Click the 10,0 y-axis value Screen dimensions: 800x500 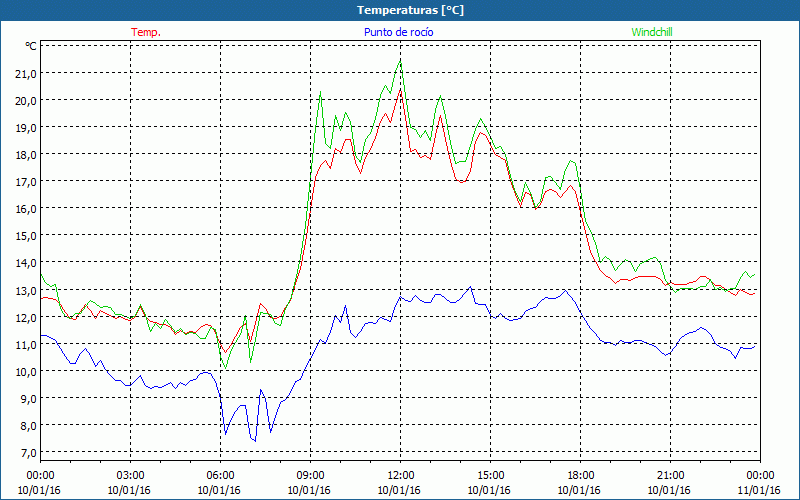coord(27,371)
